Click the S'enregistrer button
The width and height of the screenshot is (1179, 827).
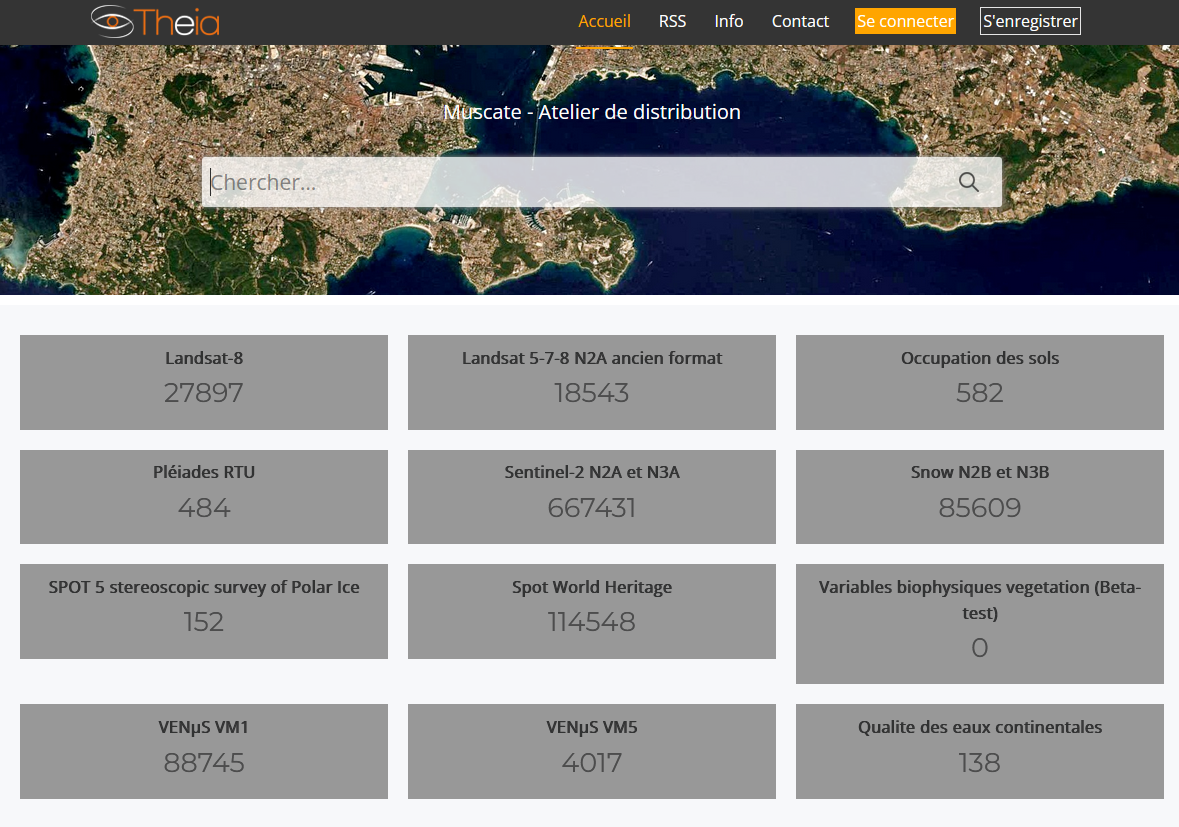[x=1030, y=21]
